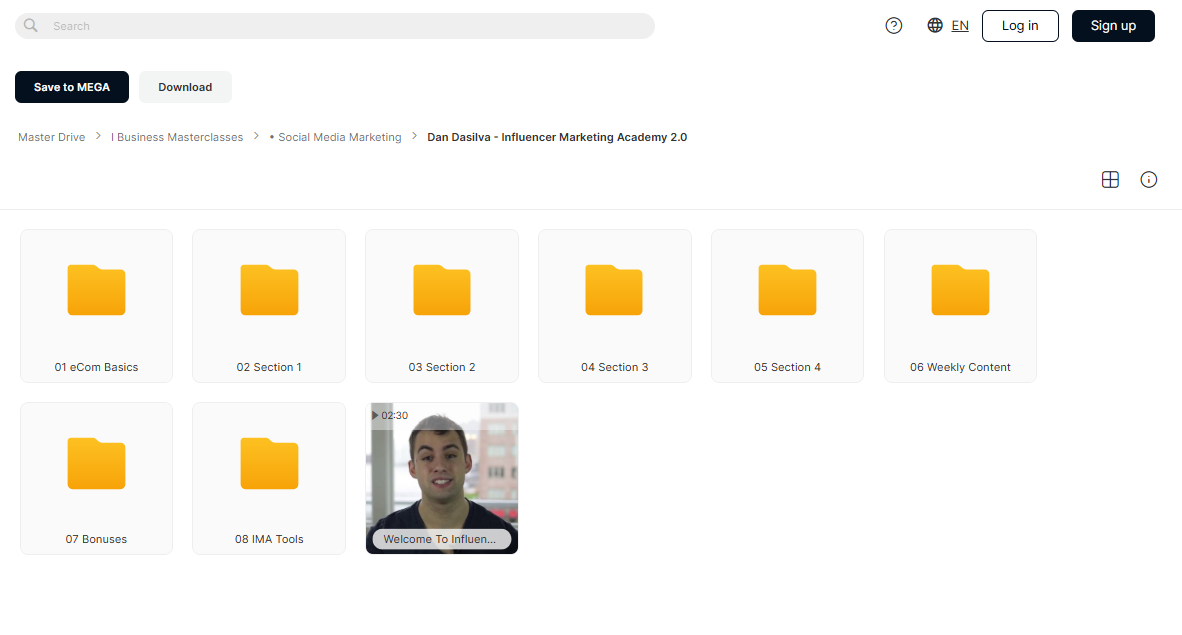Select the '04 Section 3' label
The image size is (1182, 635).
pos(614,367)
